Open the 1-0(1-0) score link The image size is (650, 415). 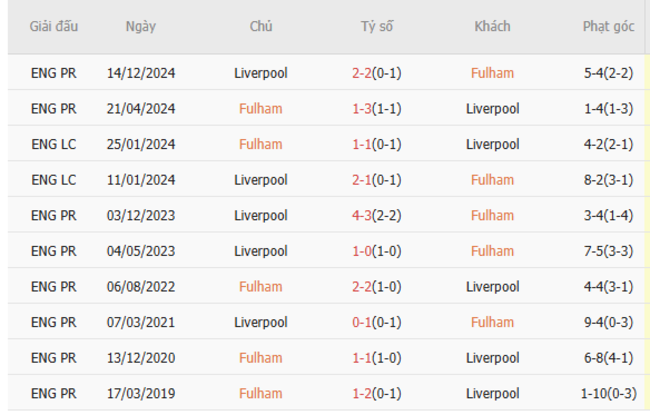(x=377, y=251)
